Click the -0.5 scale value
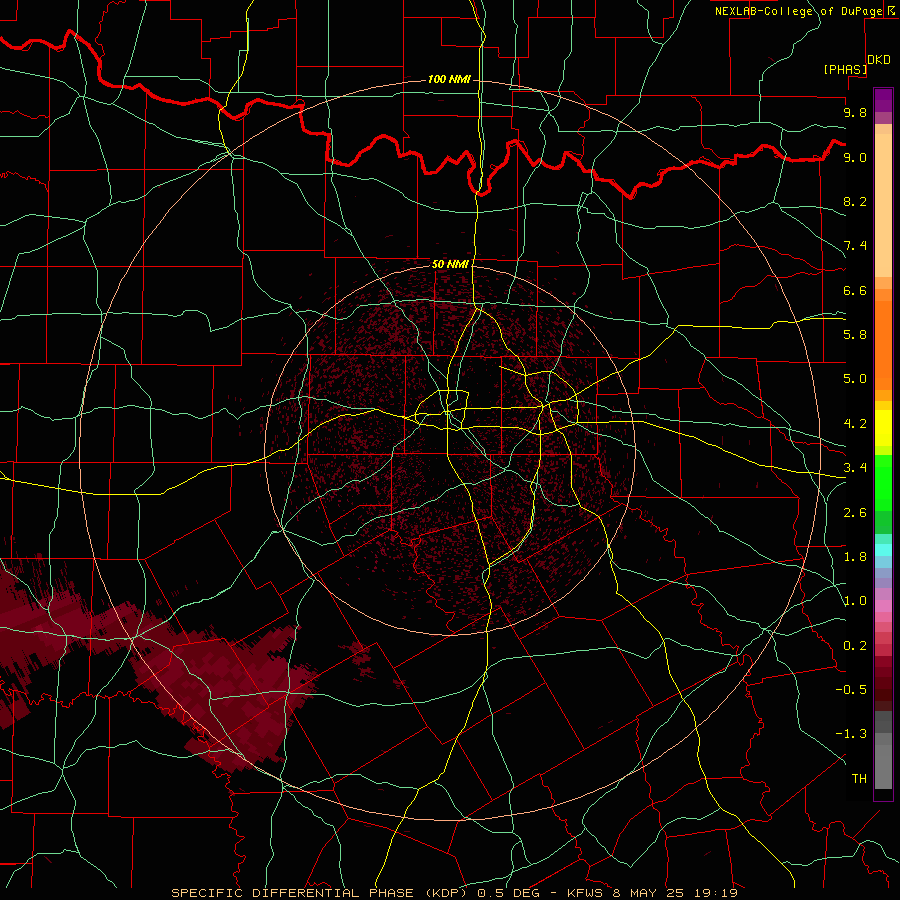This screenshot has width=900, height=900. coord(851,690)
